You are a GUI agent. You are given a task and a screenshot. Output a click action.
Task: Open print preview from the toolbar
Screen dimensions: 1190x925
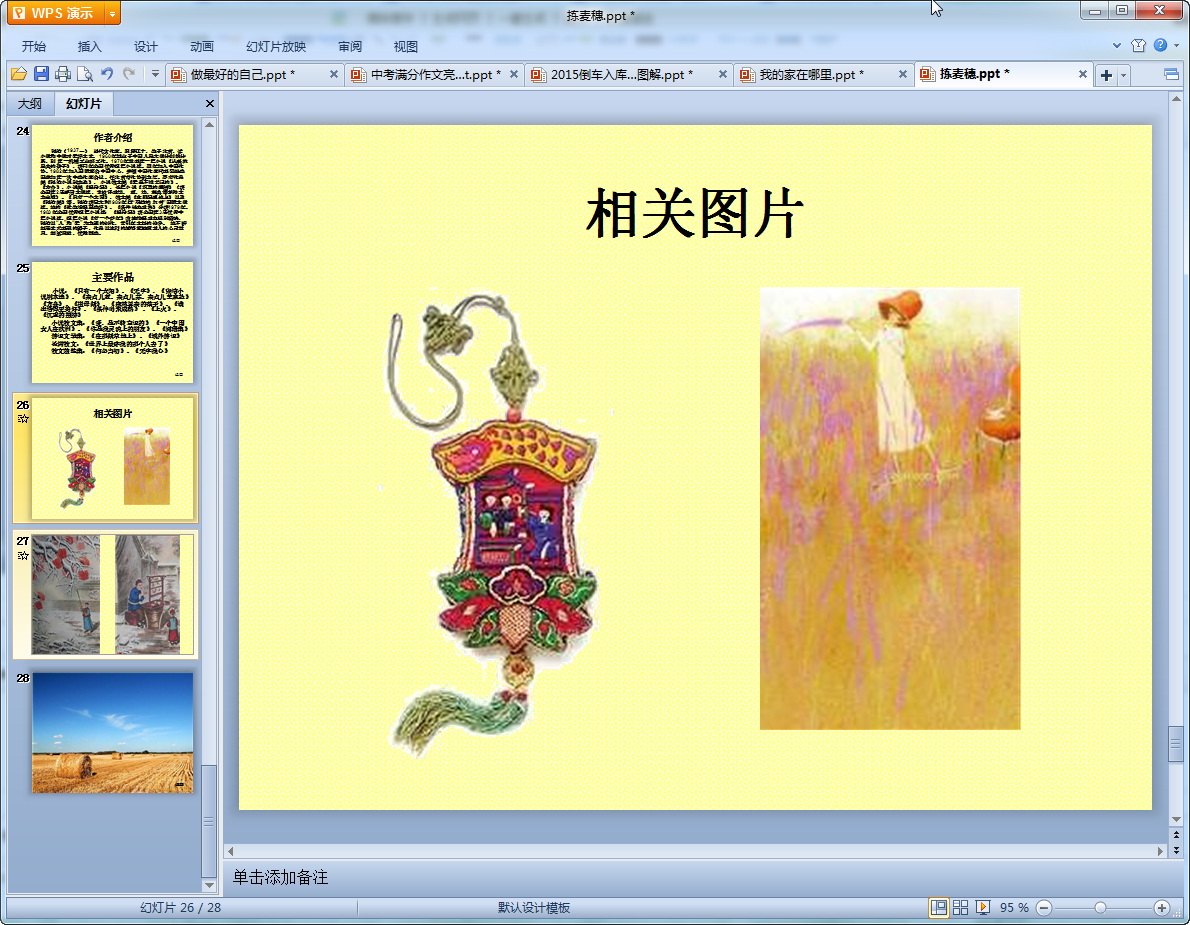[x=85, y=74]
